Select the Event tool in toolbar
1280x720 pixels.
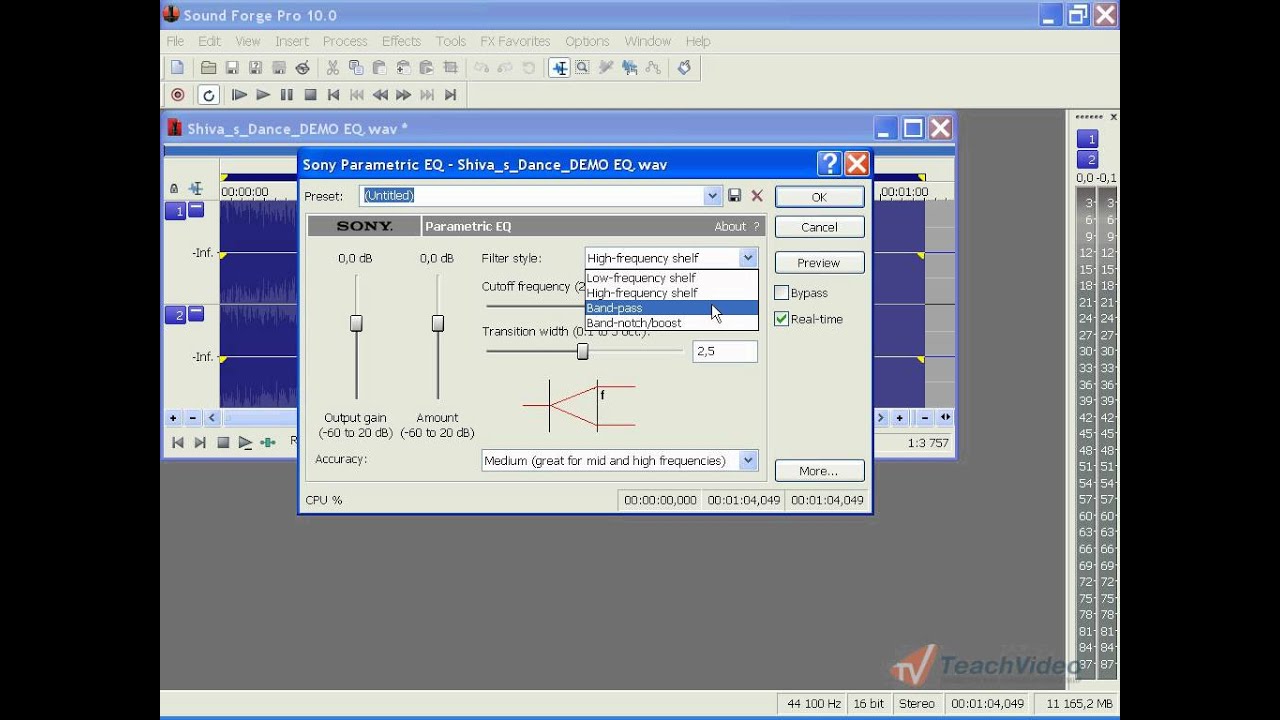pyautogui.click(x=630, y=68)
